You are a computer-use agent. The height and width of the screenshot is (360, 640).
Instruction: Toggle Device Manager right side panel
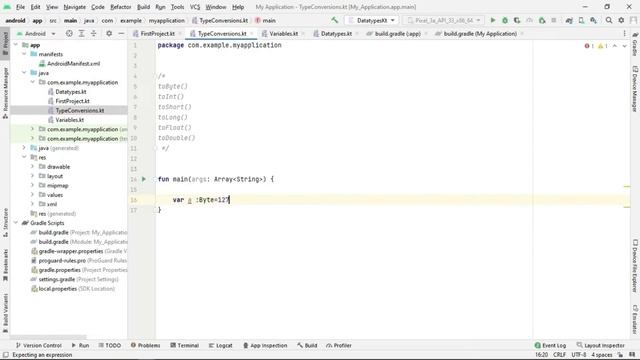click(635, 89)
